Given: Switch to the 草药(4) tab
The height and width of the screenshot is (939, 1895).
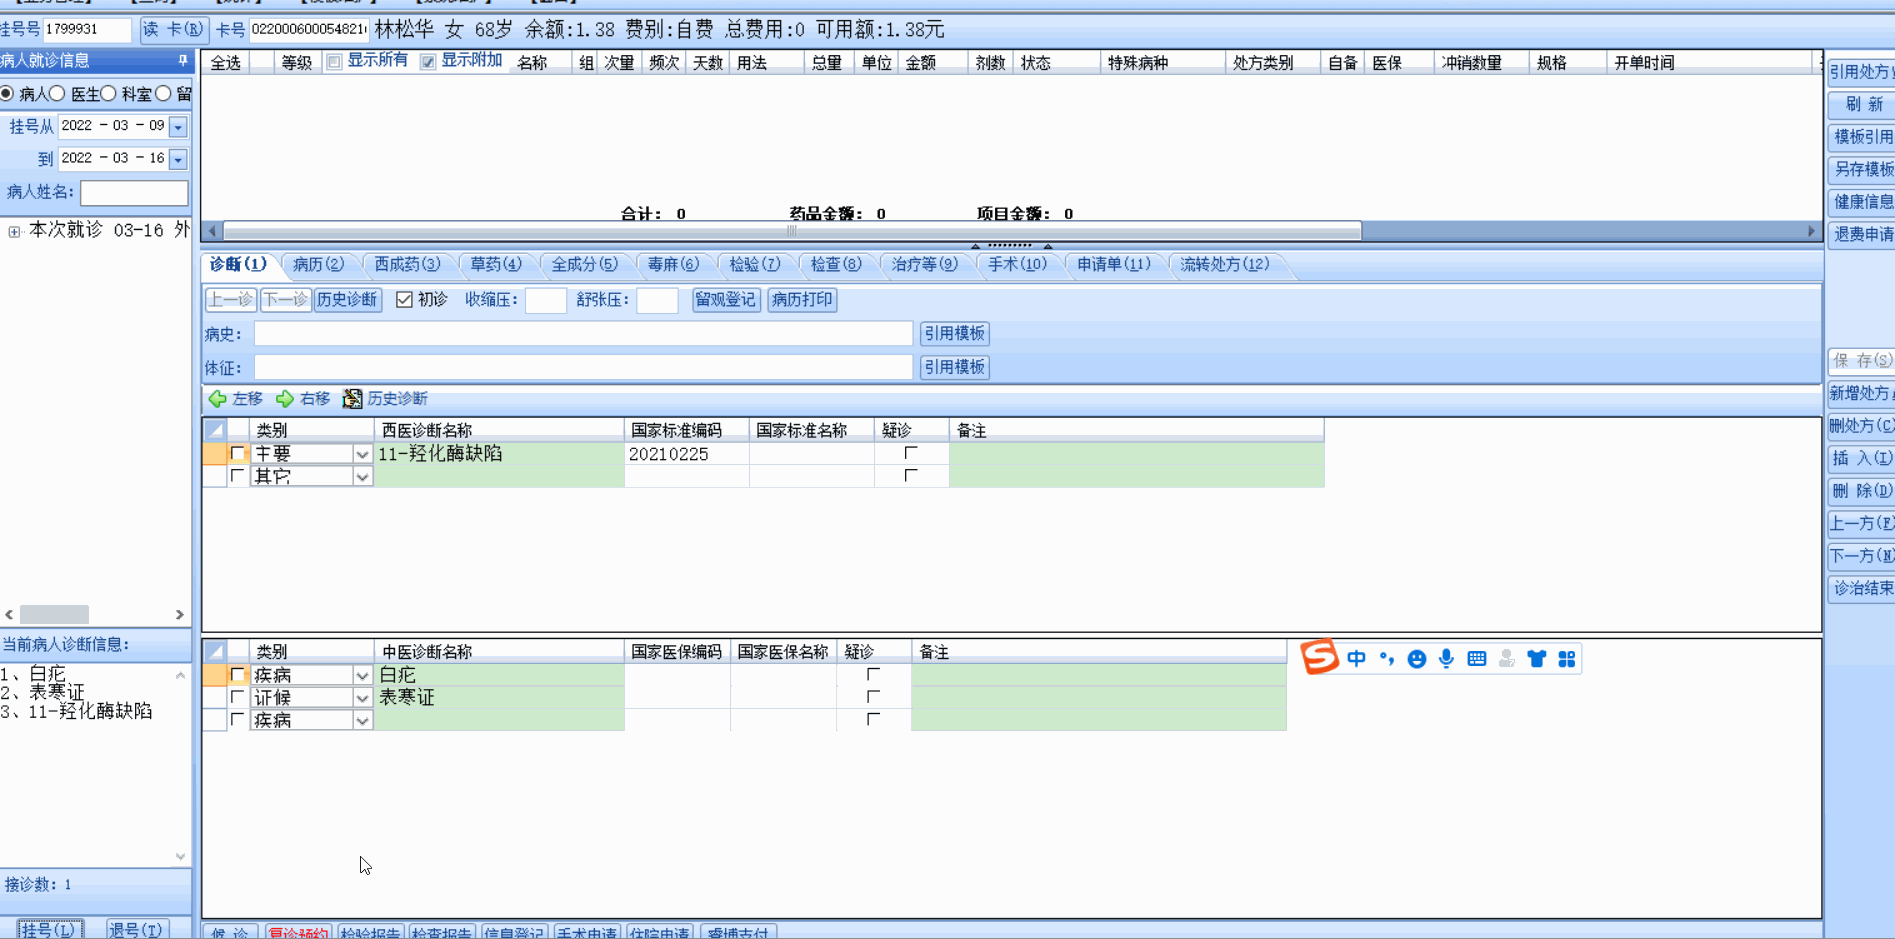Looking at the screenshot, I should coord(496,264).
